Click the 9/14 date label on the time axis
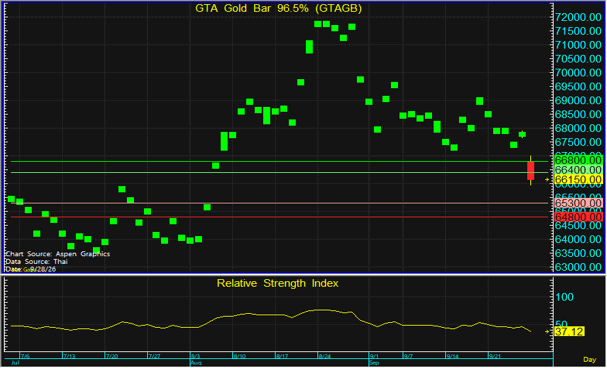The height and width of the screenshot is (368, 607). [x=452, y=356]
